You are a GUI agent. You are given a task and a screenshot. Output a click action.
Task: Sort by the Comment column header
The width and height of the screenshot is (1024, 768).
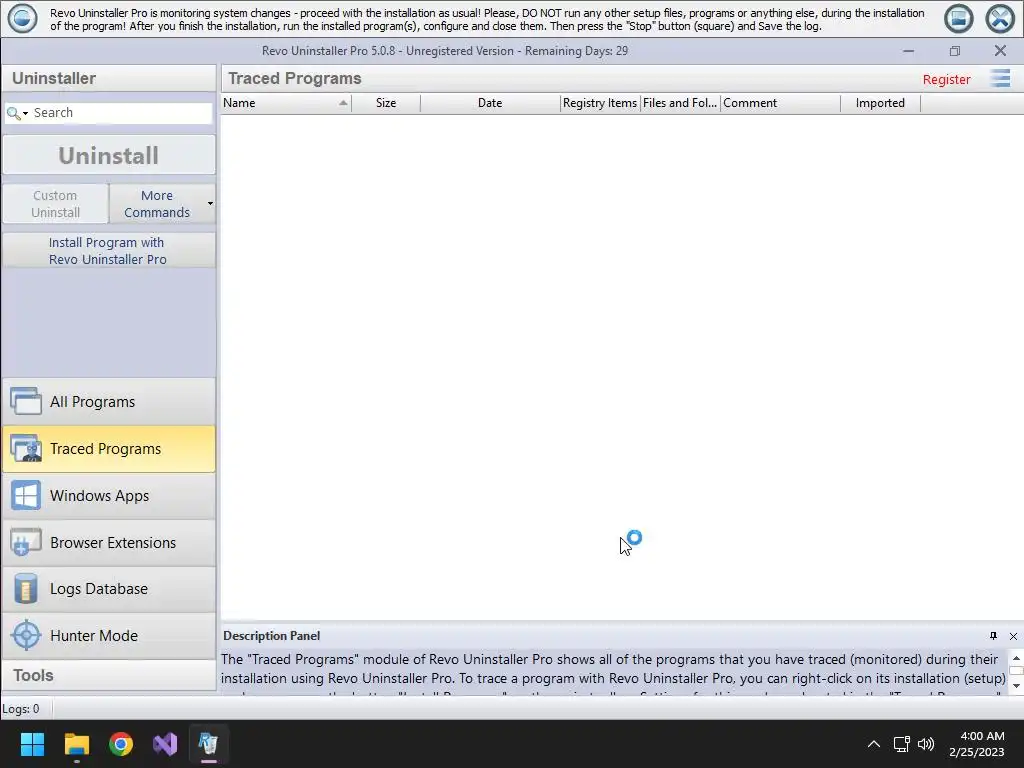click(780, 103)
